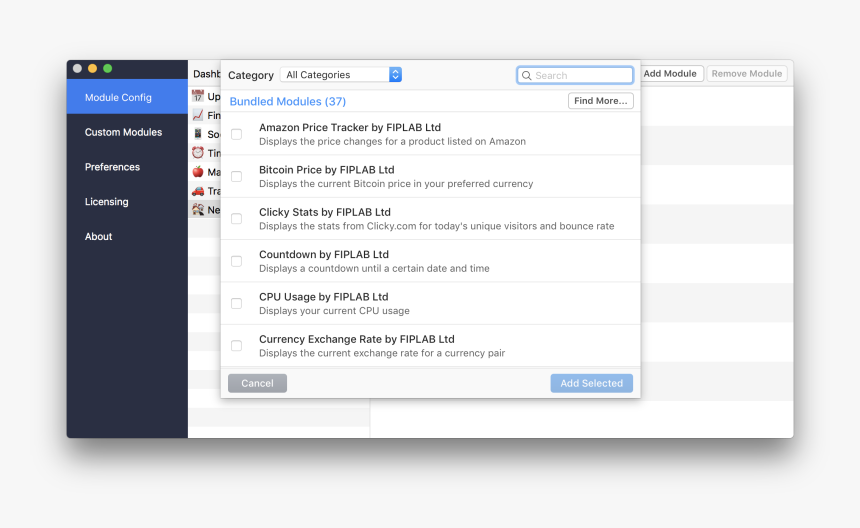Check the Amazon Price Tracker module

click(236, 134)
